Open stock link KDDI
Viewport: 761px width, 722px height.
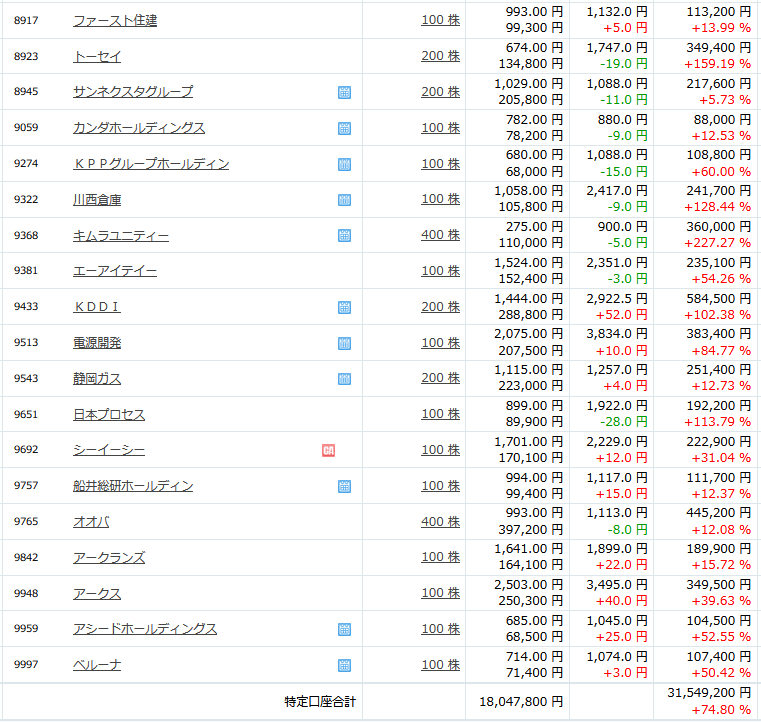[x=97, y=307]
